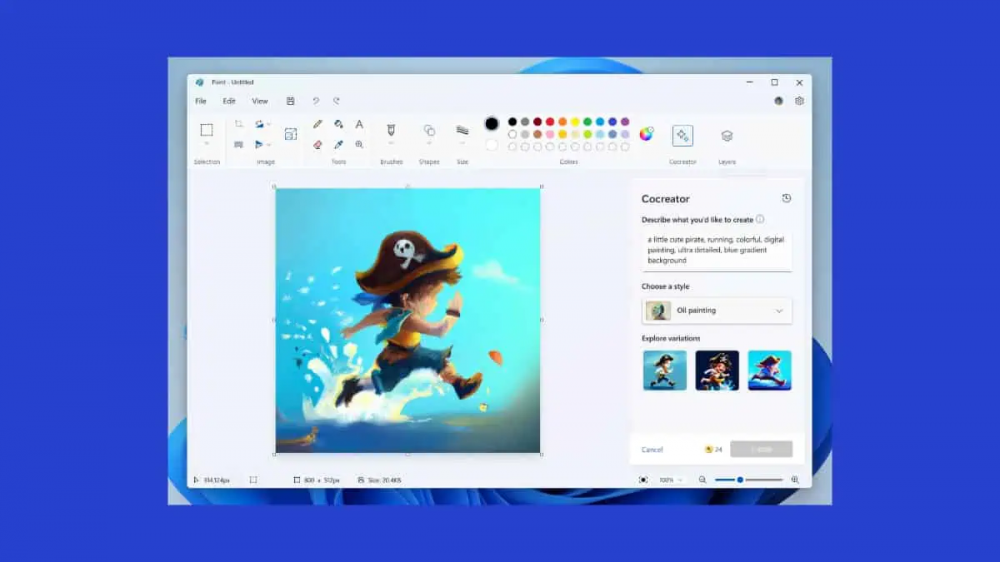The width and height of the screenshot is (1000, 562).
Task: Open the Edit menu
Action: 229,101
